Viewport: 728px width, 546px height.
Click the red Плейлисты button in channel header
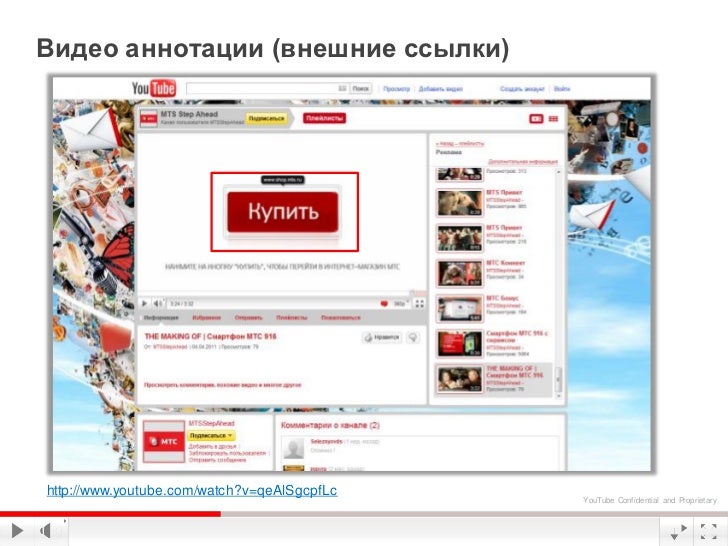point(325,118)
